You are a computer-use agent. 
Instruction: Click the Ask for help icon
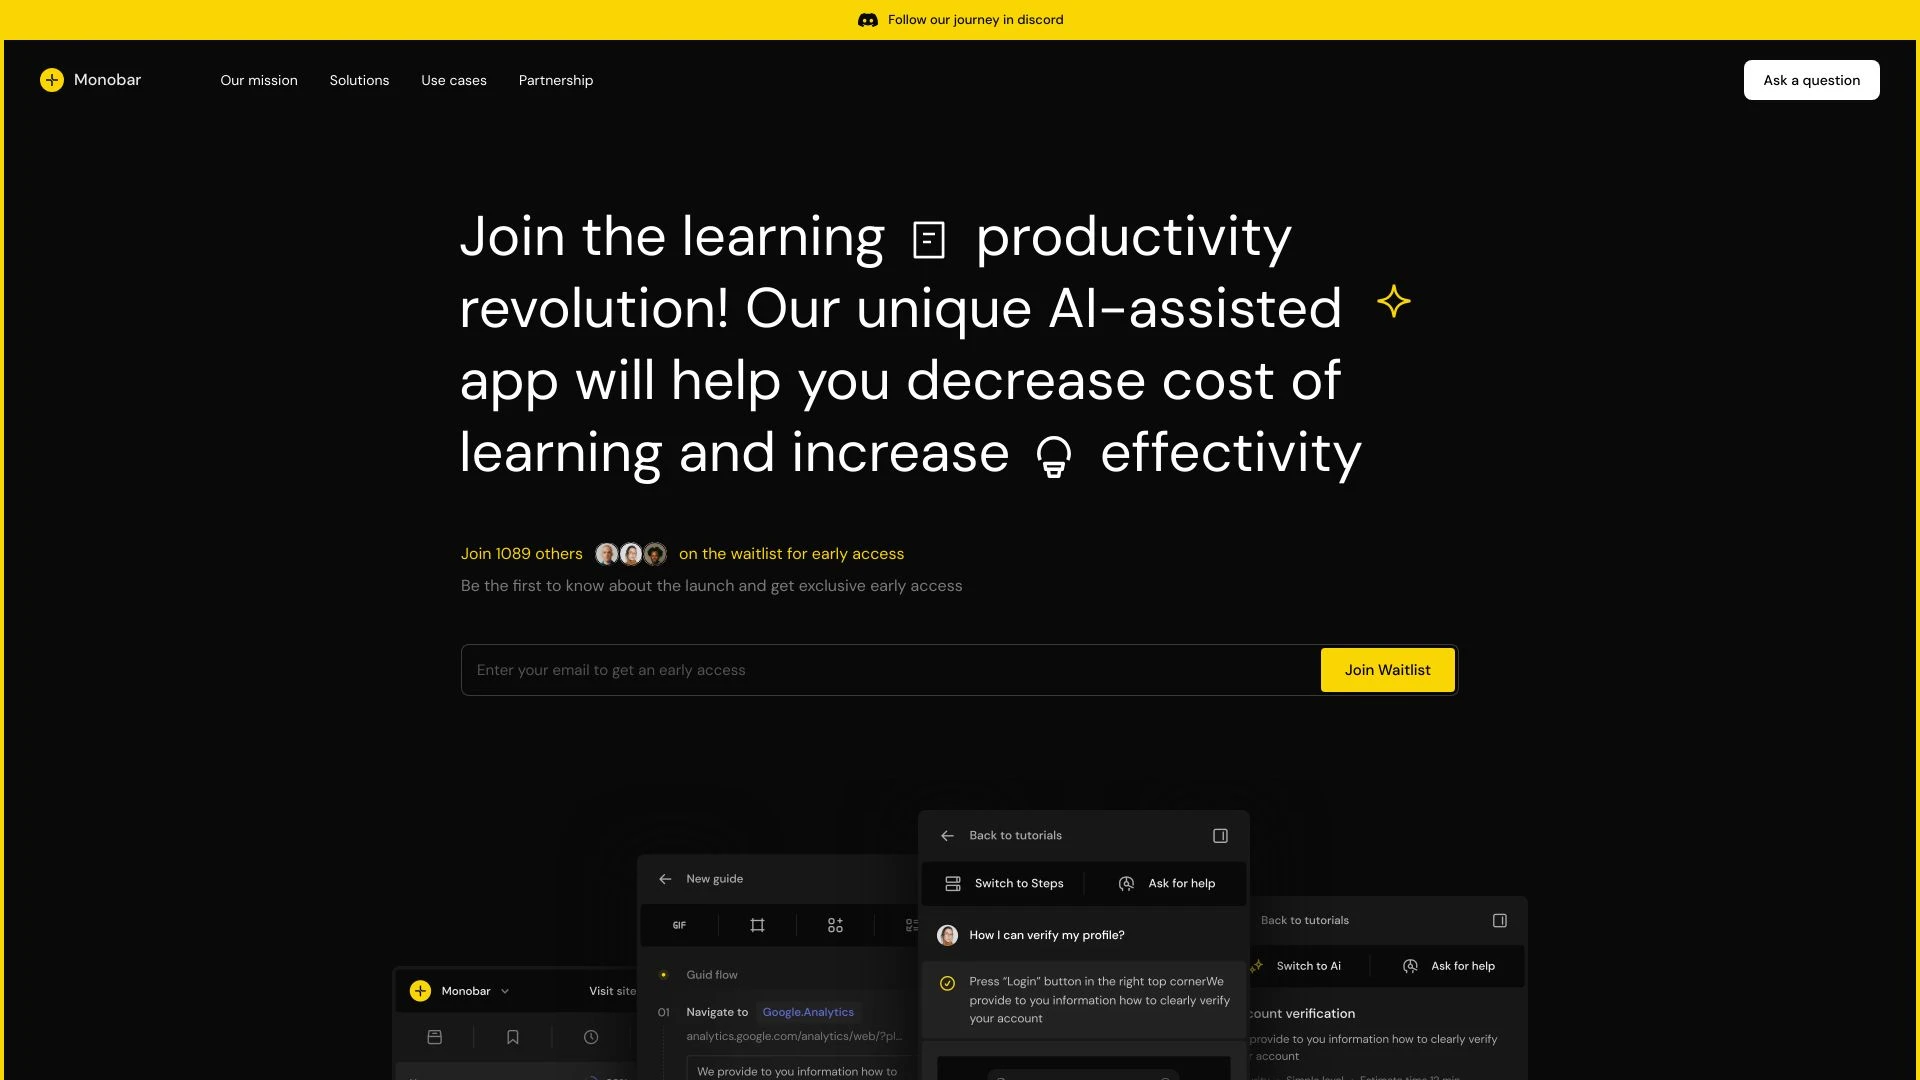point(1127,882)
